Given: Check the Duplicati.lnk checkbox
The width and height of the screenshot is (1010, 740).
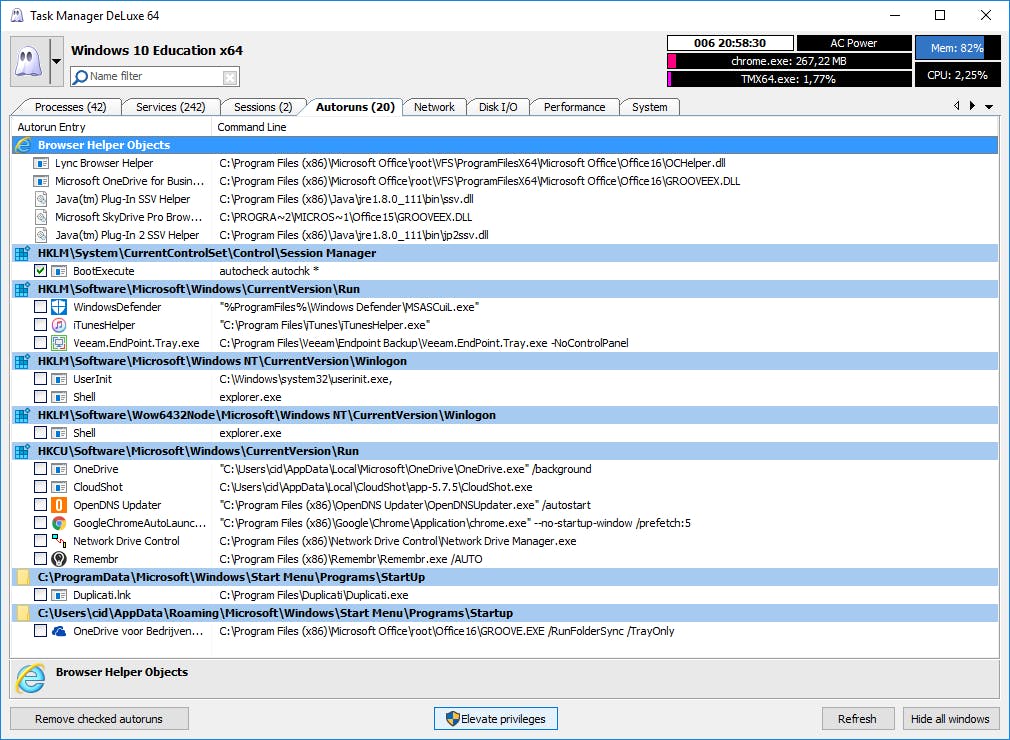Looking at the screenshot, I should pyautogui.click(x=41, y=595).
